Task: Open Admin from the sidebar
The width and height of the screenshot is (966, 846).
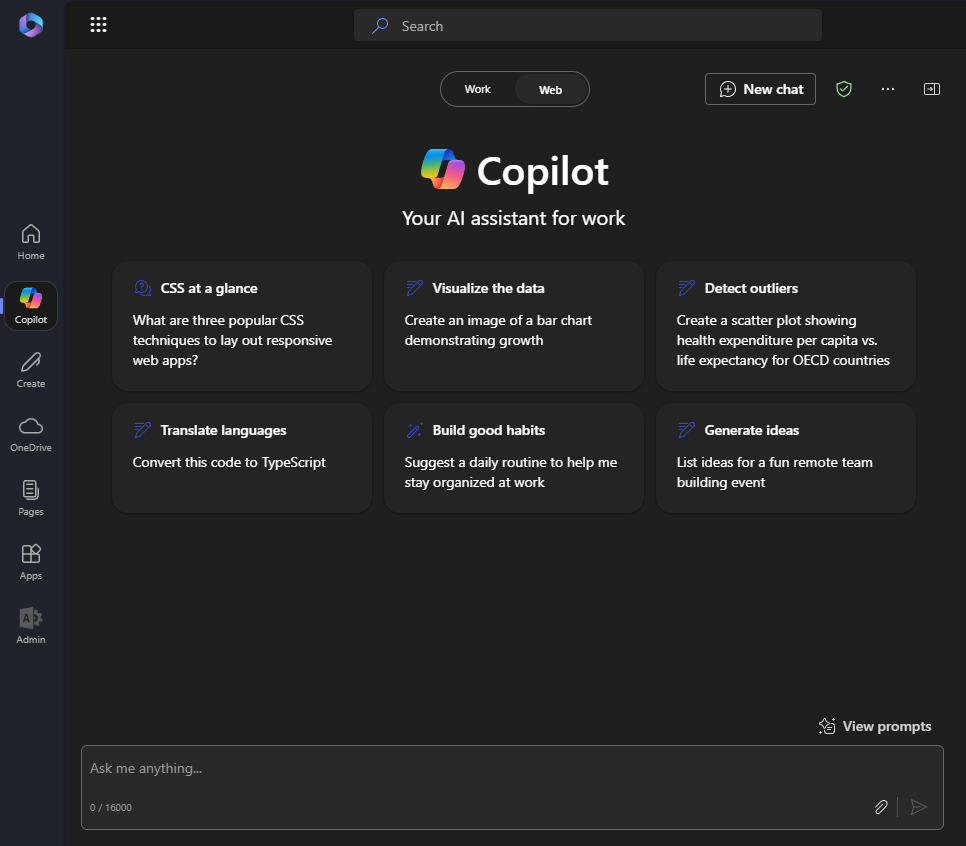Action: 31,627
